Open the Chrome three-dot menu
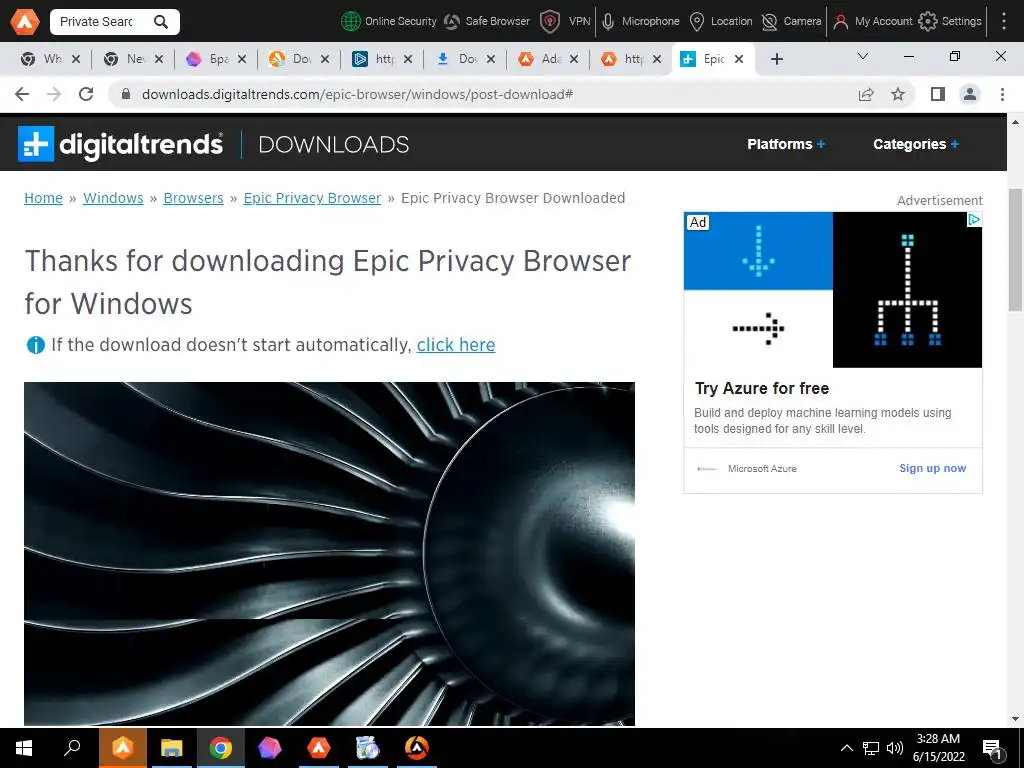 (x=1002, y=95)
